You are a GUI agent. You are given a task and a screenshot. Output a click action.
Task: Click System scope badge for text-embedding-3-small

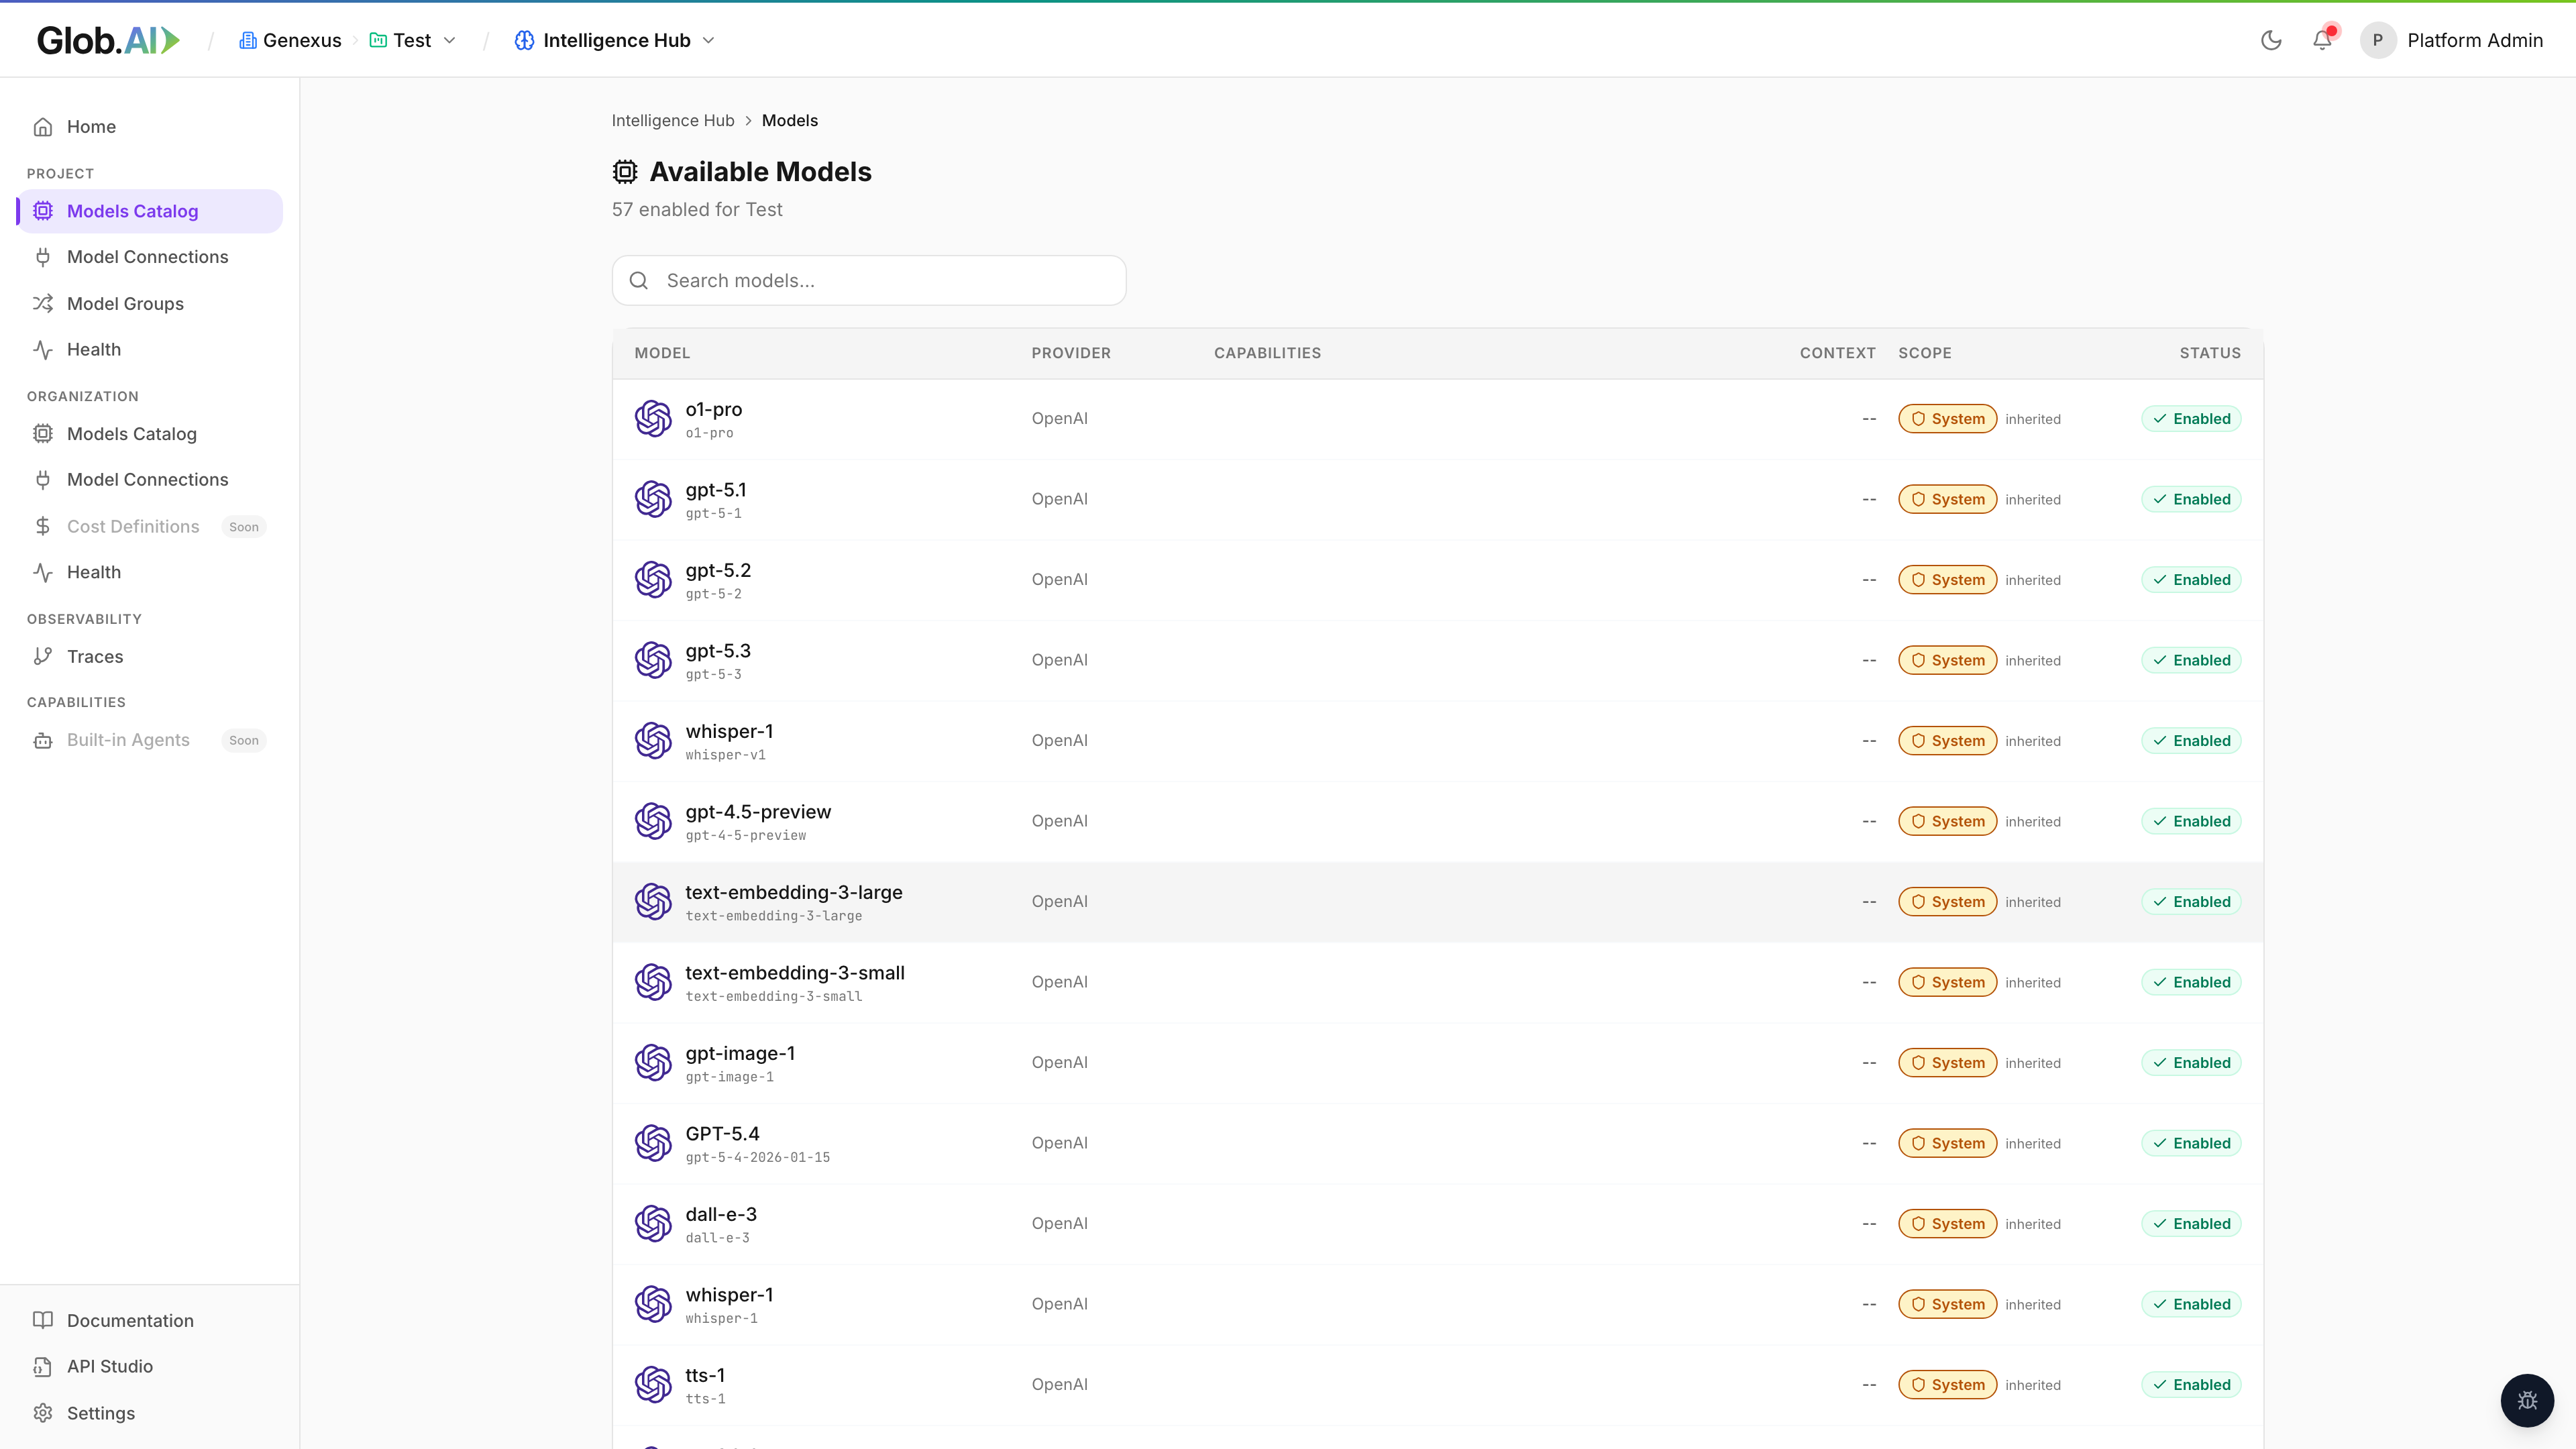coord(1948,982)
